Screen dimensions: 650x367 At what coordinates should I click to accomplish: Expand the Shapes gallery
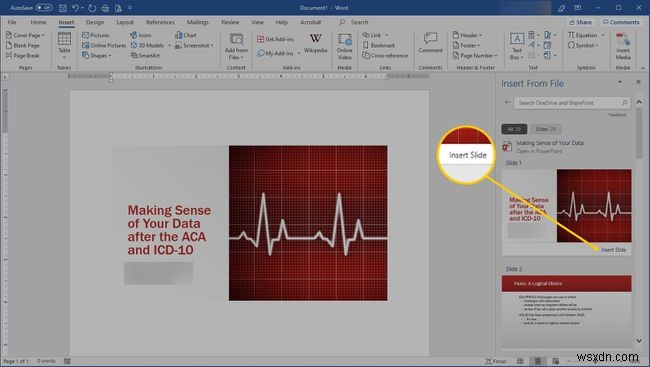(x=97, y=55)
